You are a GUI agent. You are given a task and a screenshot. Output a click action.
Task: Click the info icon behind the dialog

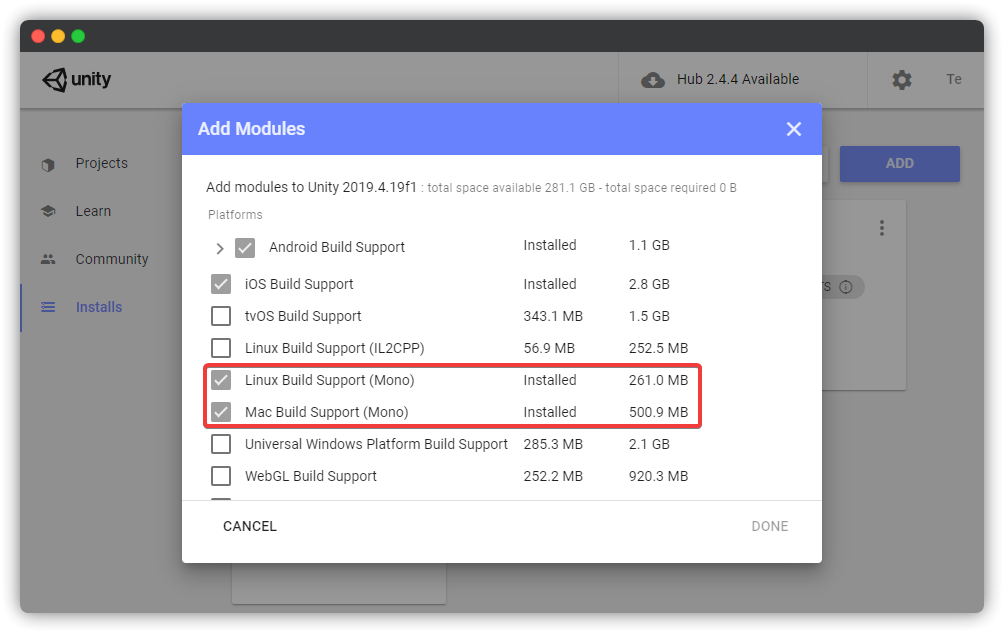pyautogui.click(x=846, y=287)
